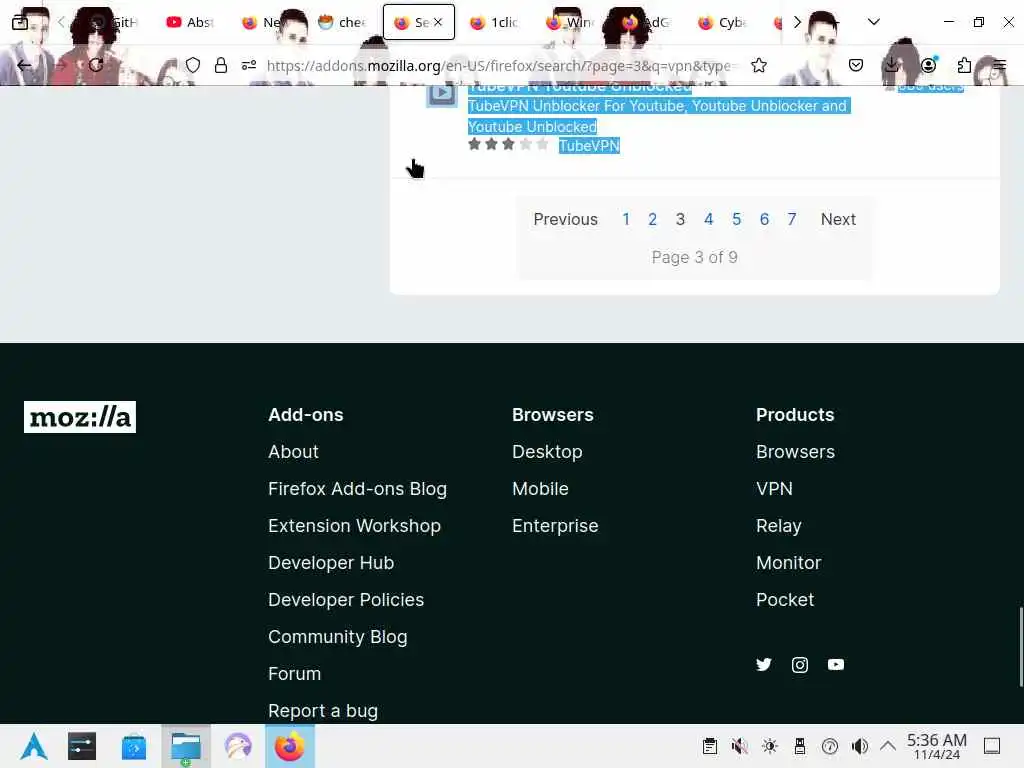Image resolution: width=1024 pixels, height=768 pixels.
Task: Switch to the 1clic tab
Action: (494, 22)
